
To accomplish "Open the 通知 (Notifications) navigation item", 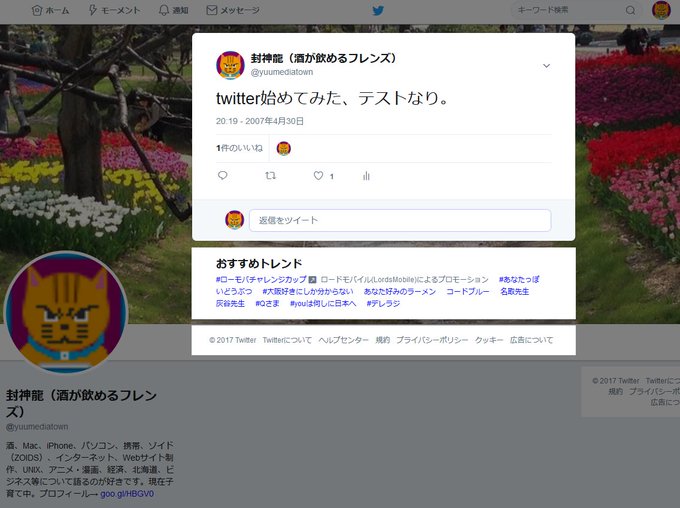I will (173, 10).
